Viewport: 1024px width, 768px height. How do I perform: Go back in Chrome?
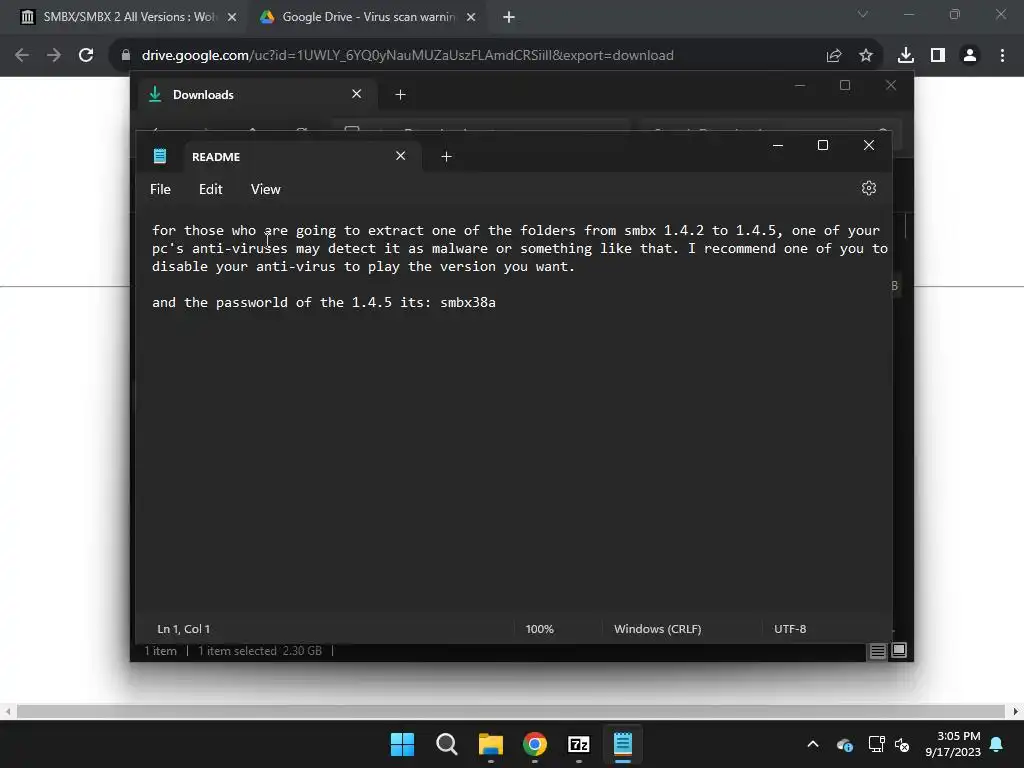[22, 56]
